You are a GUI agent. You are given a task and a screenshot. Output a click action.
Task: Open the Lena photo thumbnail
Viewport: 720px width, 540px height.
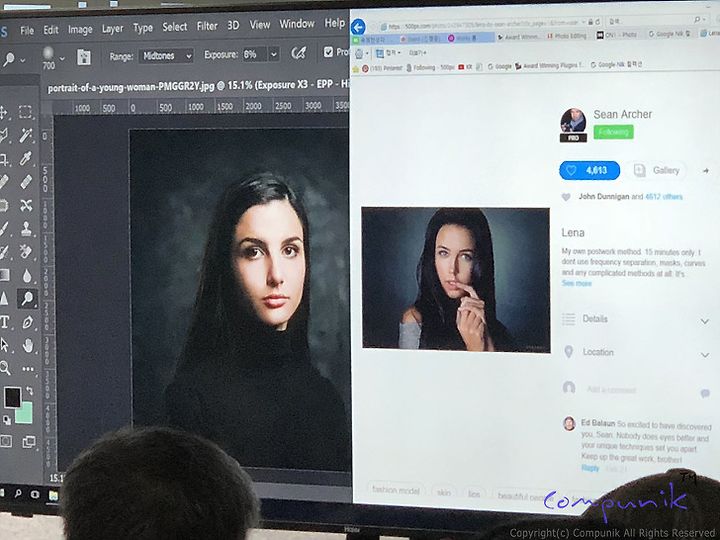tap(456, 280)
